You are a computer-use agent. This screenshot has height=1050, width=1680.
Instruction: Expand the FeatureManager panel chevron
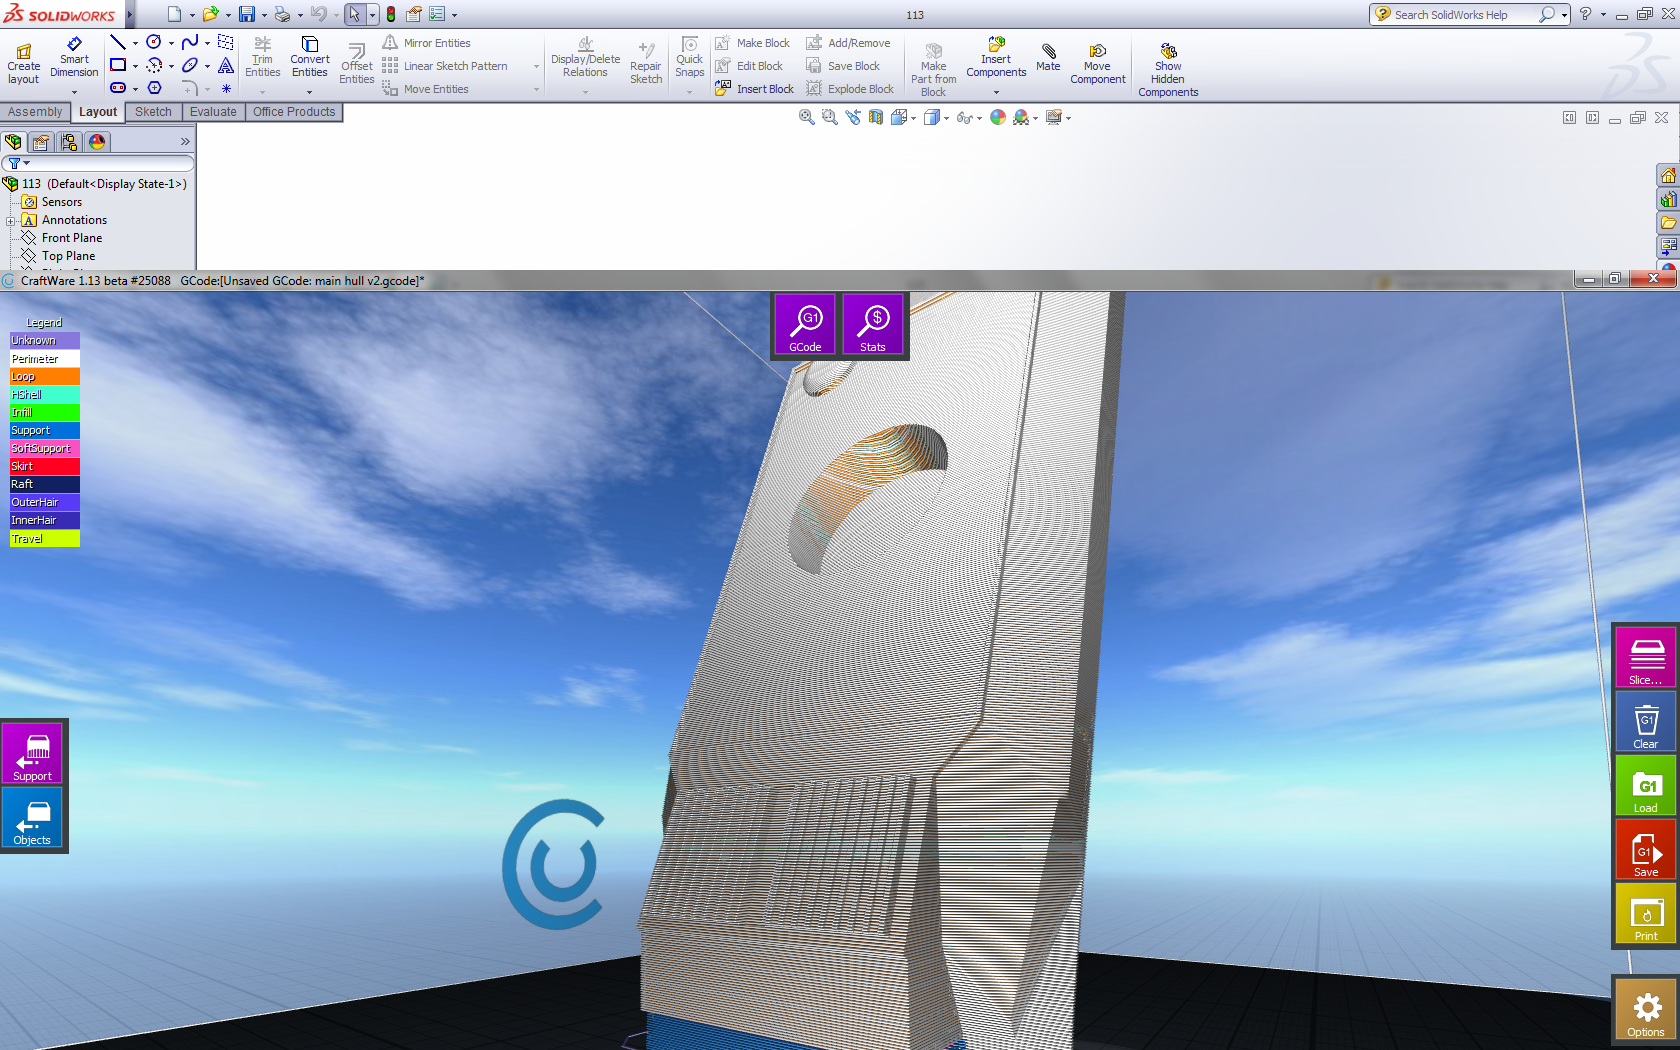(185, 142)
